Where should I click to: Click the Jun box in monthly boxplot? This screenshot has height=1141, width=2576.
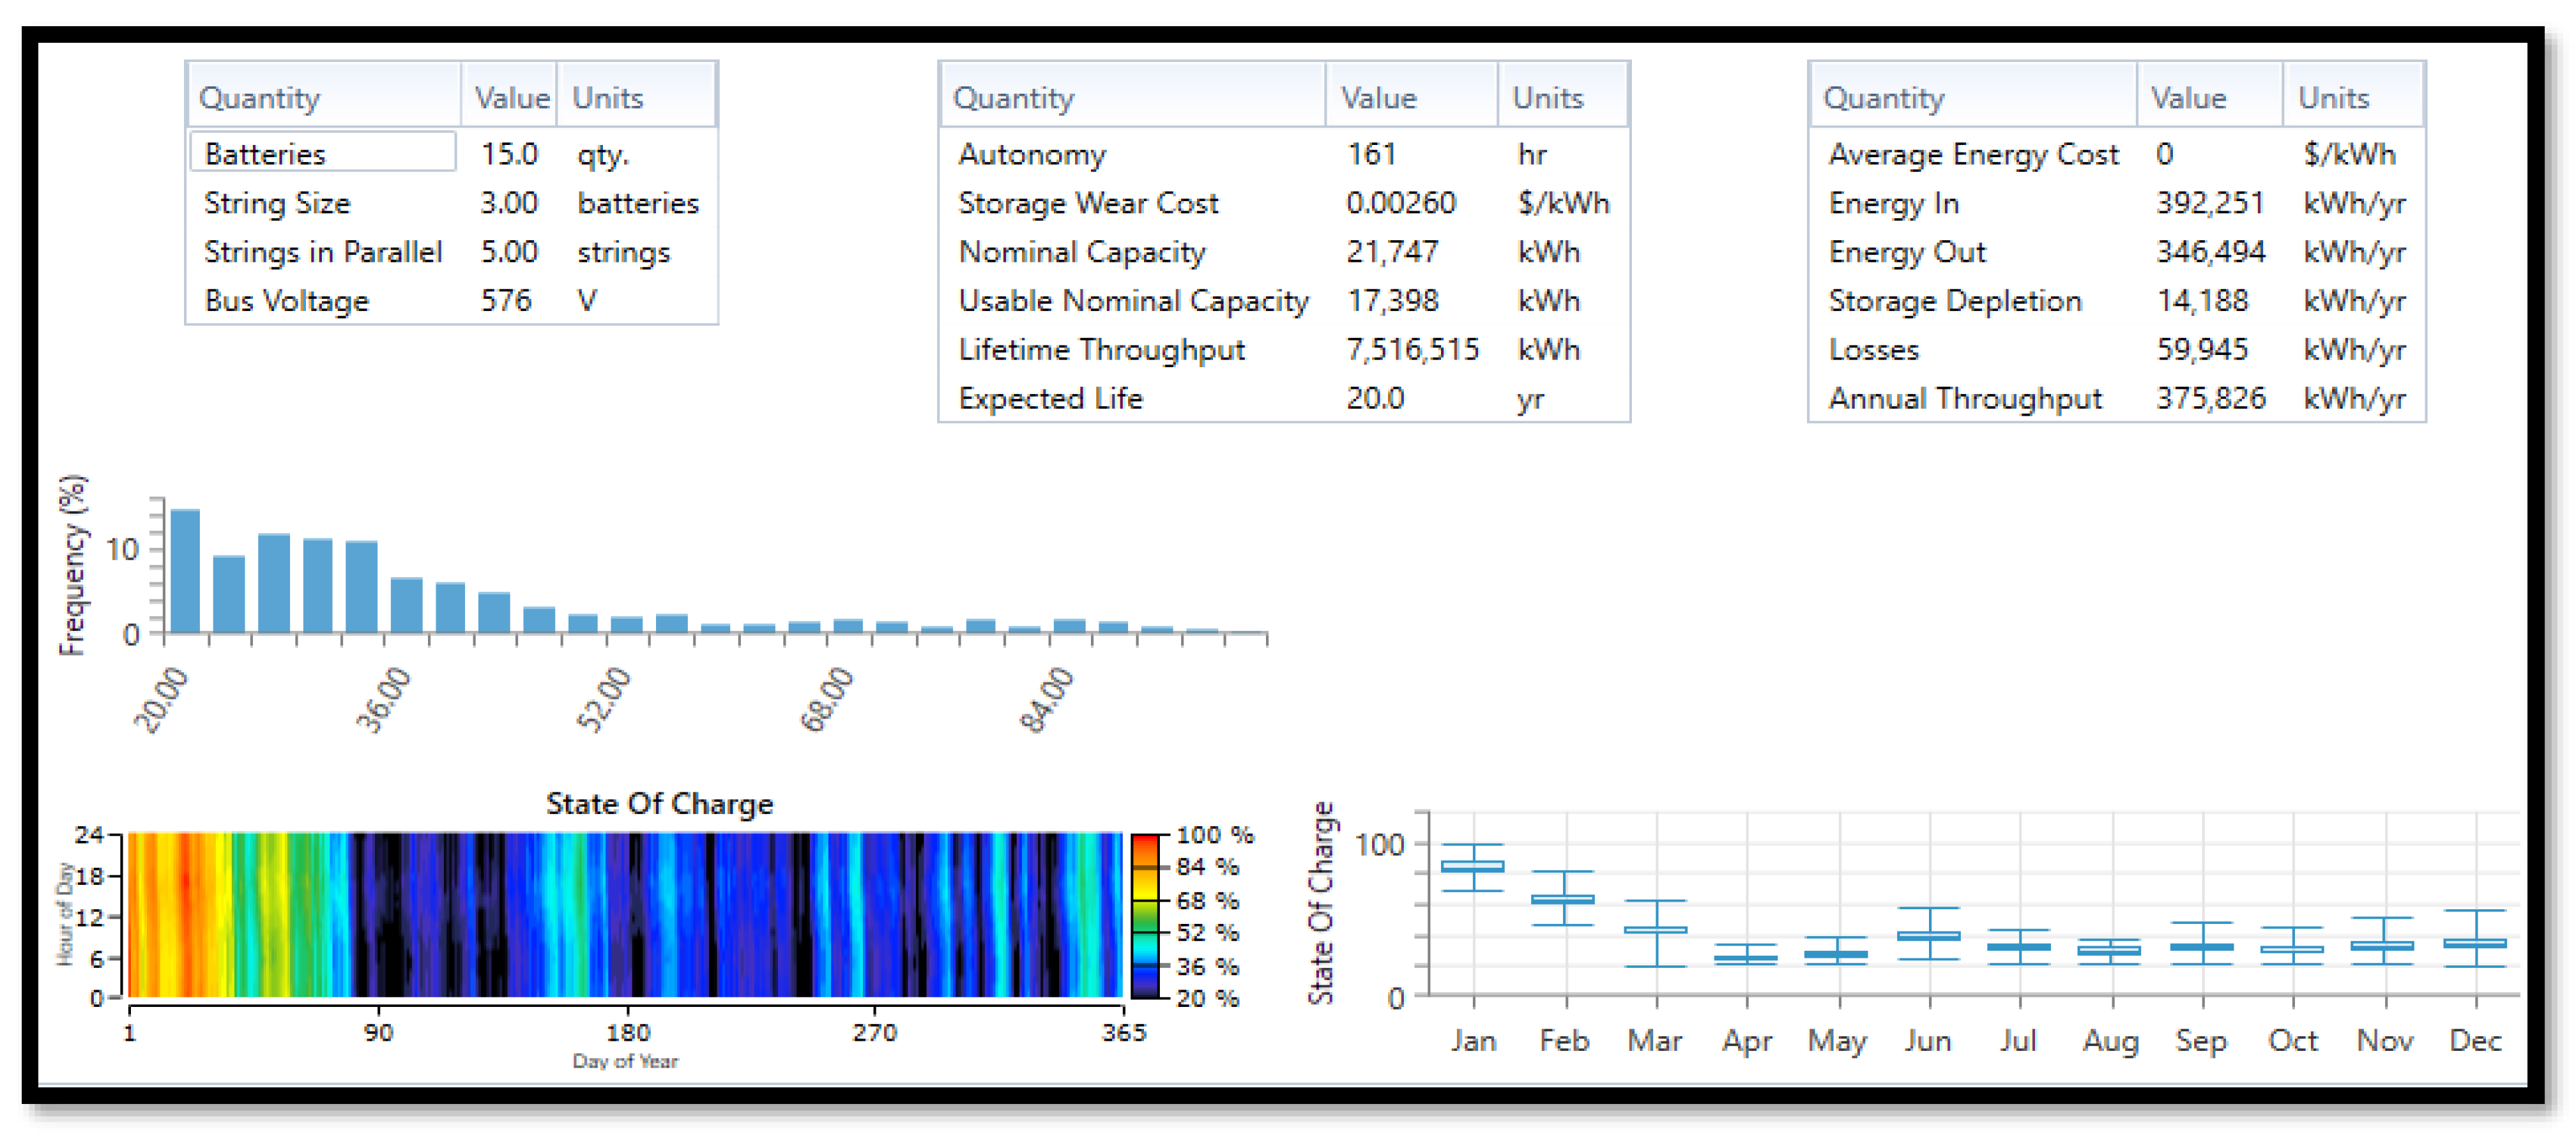(1928, 936)
